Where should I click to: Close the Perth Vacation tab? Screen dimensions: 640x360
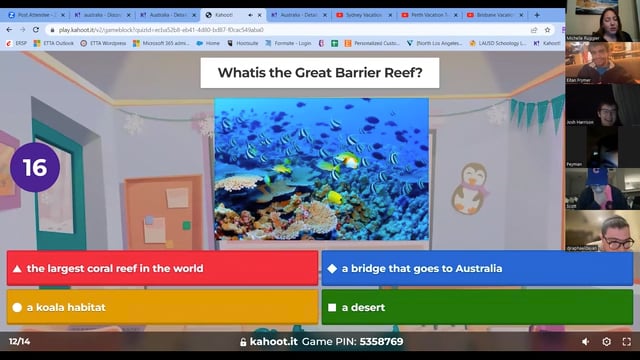(x=456, y=15)
